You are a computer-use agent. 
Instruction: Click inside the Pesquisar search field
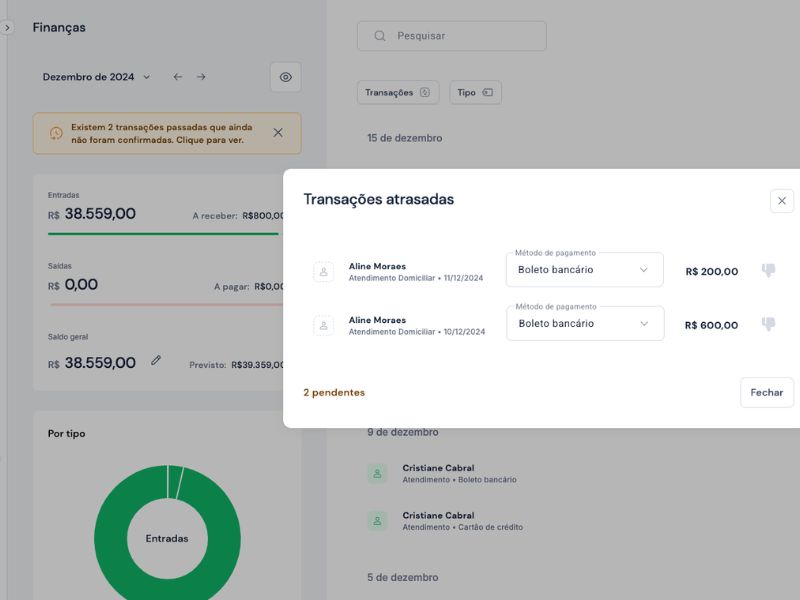pos(450,36)
